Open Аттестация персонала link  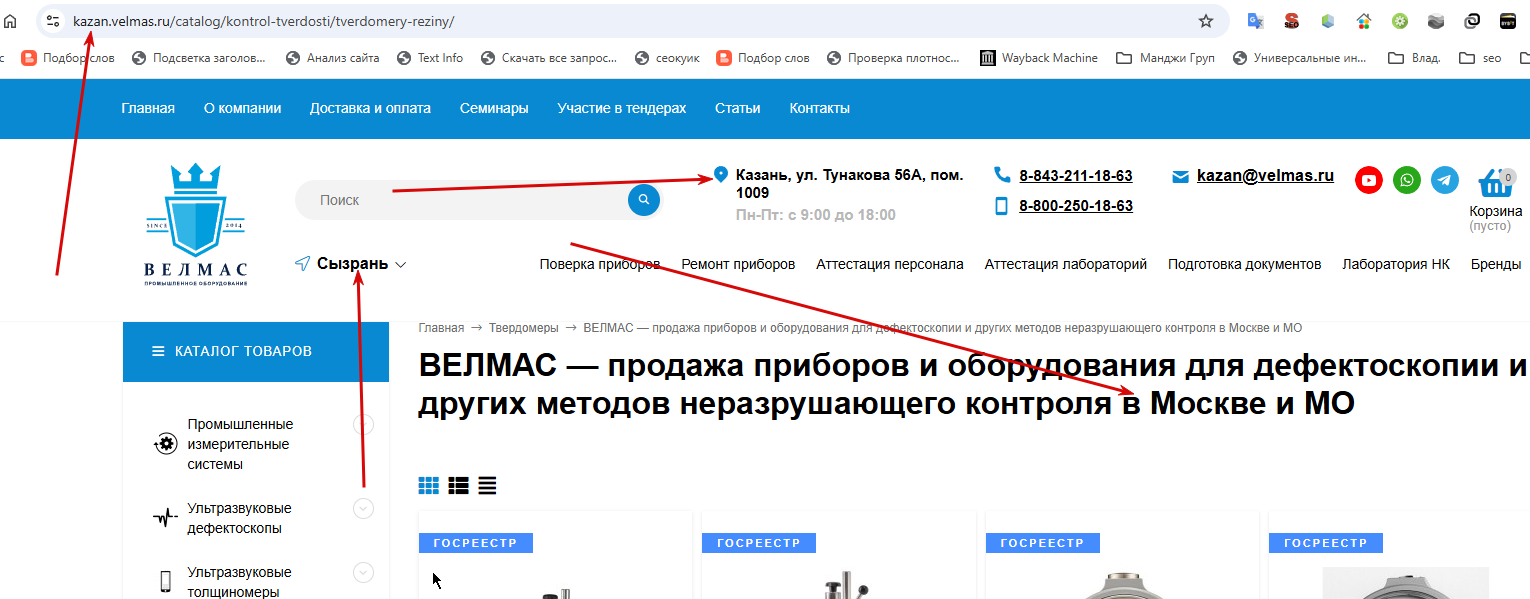[x=890, y=264]
